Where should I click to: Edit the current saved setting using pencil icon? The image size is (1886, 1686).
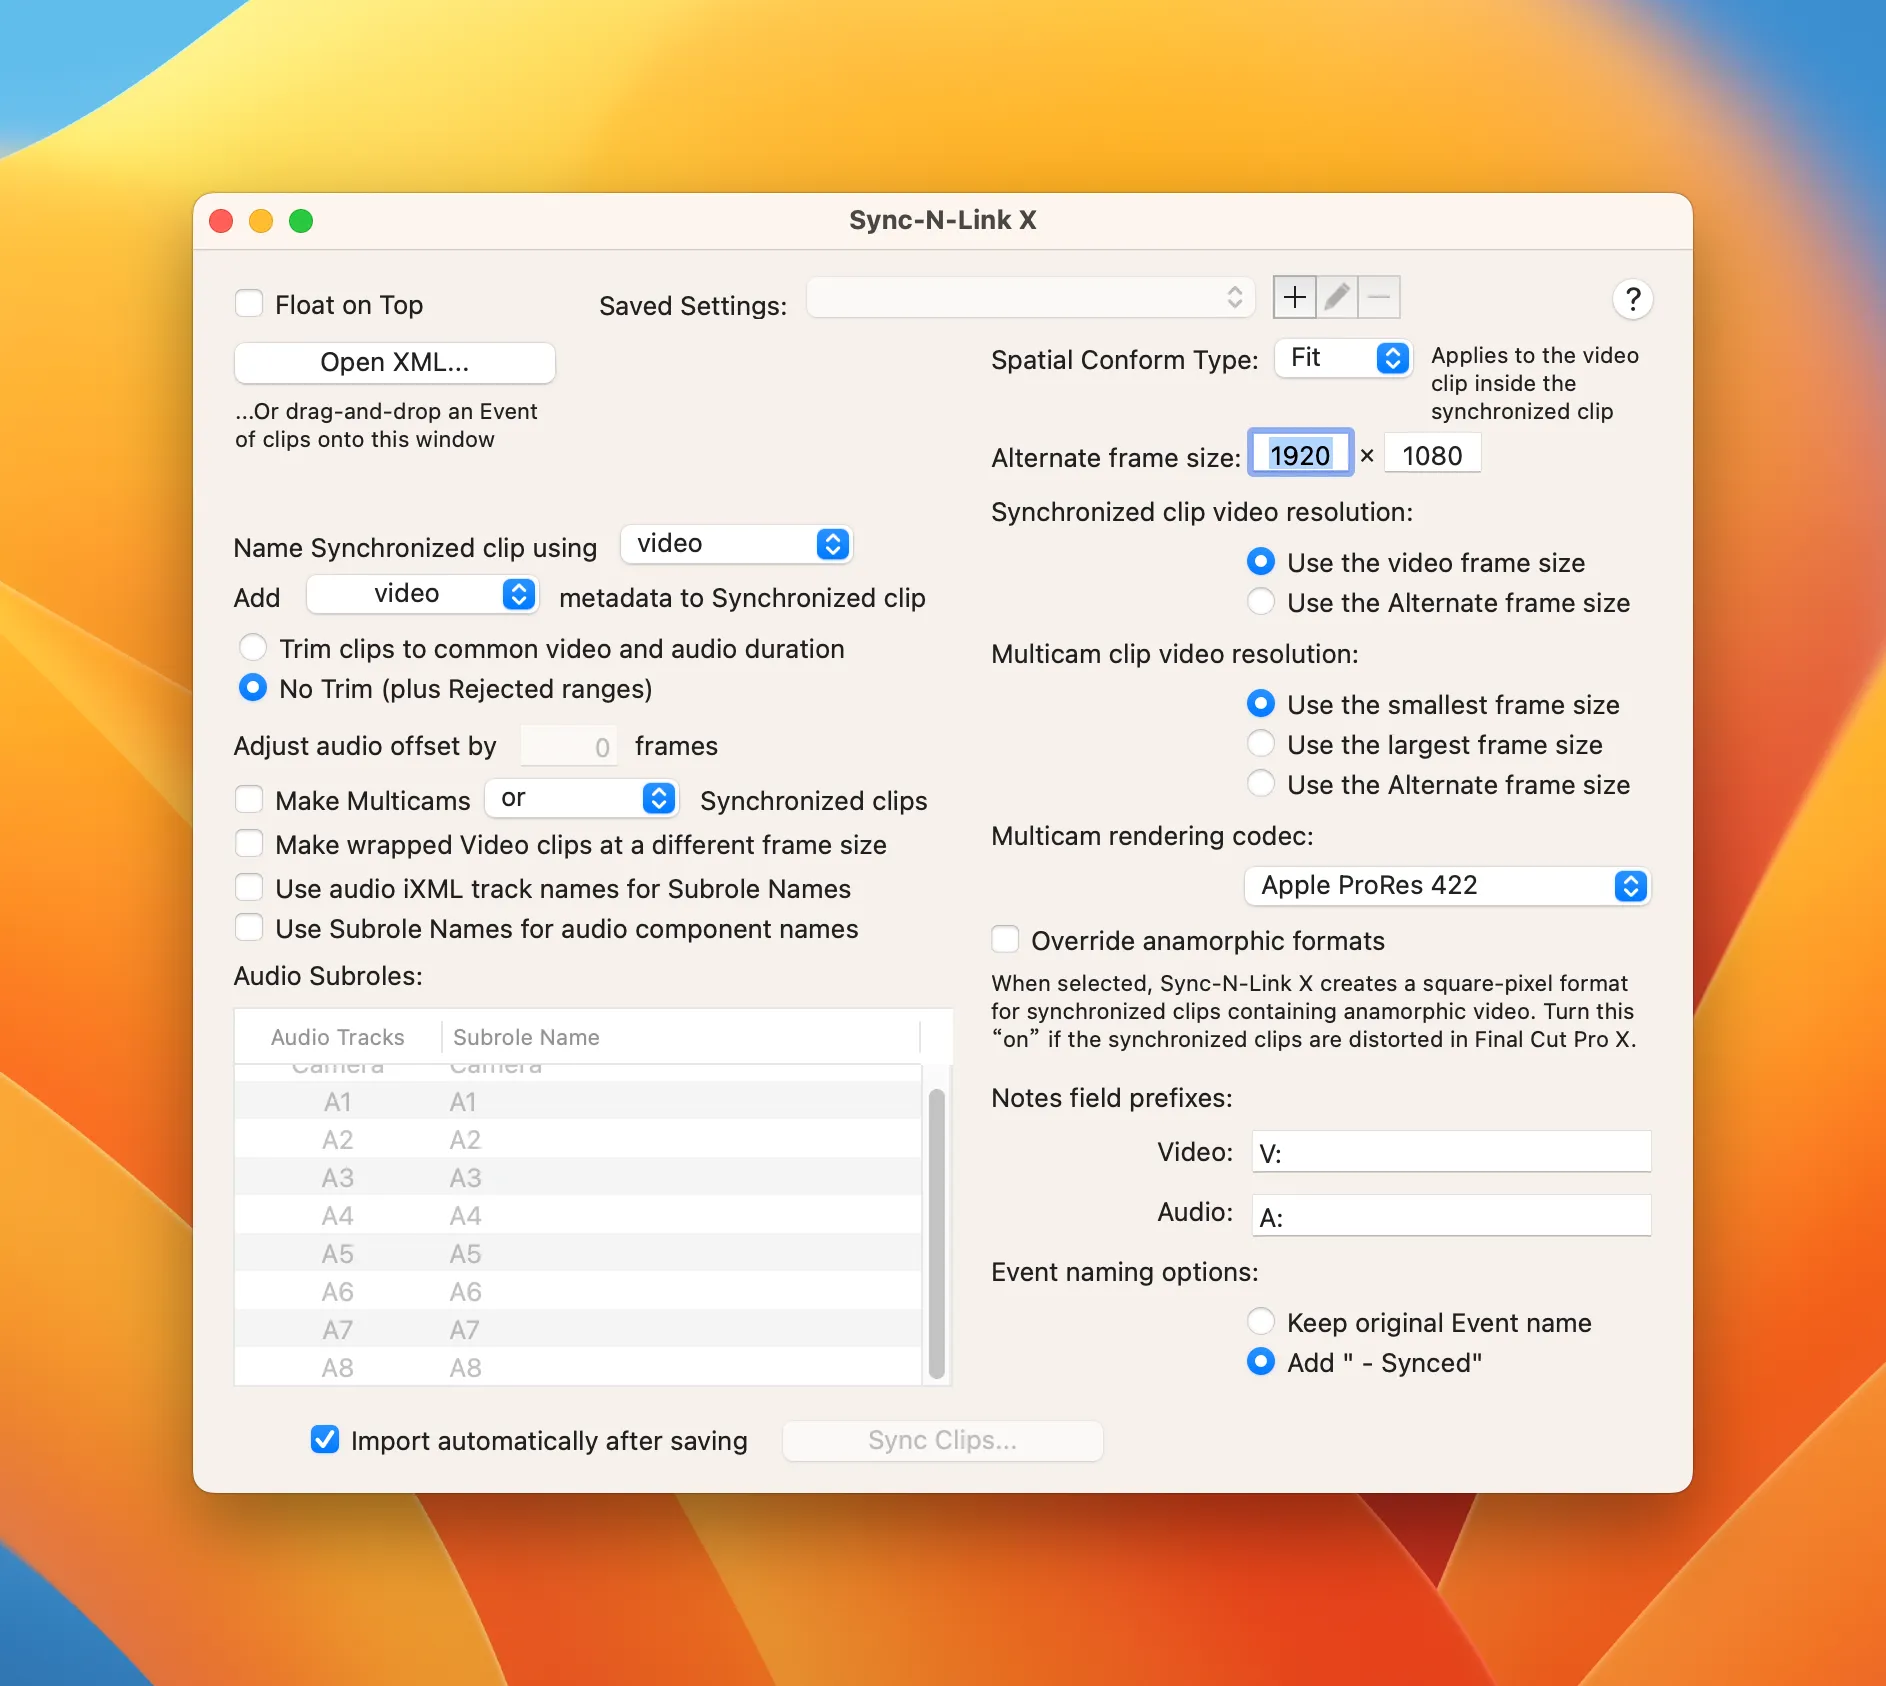tap(1335, 297)
